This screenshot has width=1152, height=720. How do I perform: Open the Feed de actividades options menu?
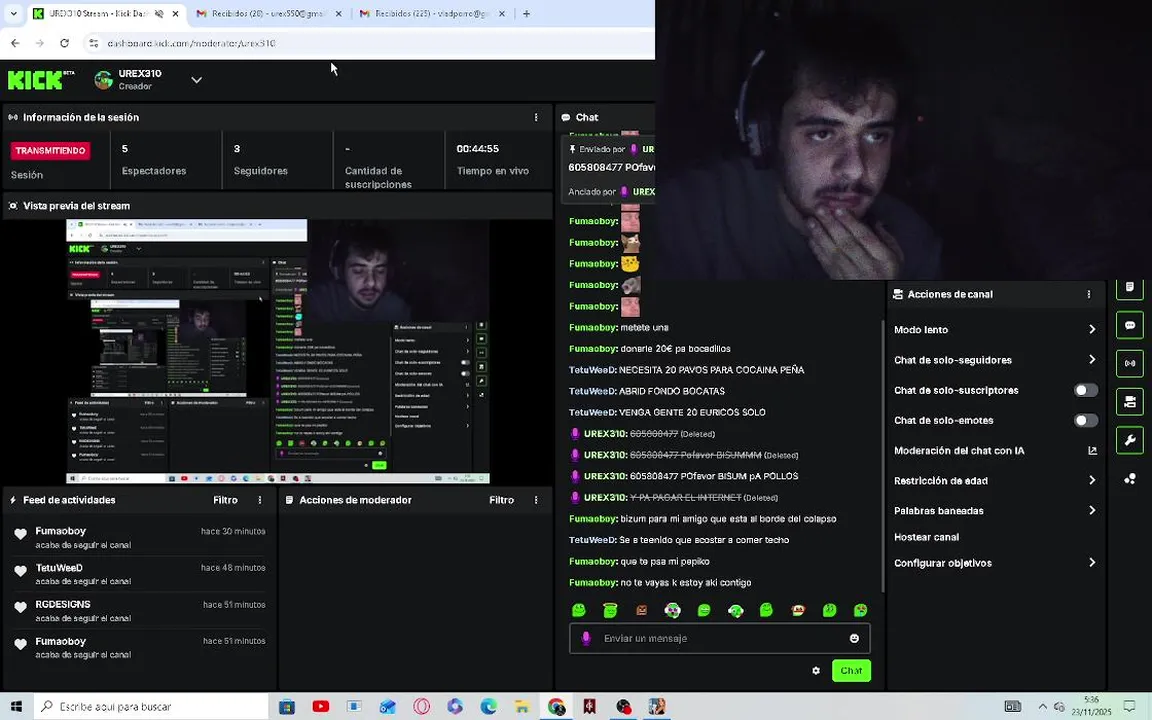pos(259,500)
